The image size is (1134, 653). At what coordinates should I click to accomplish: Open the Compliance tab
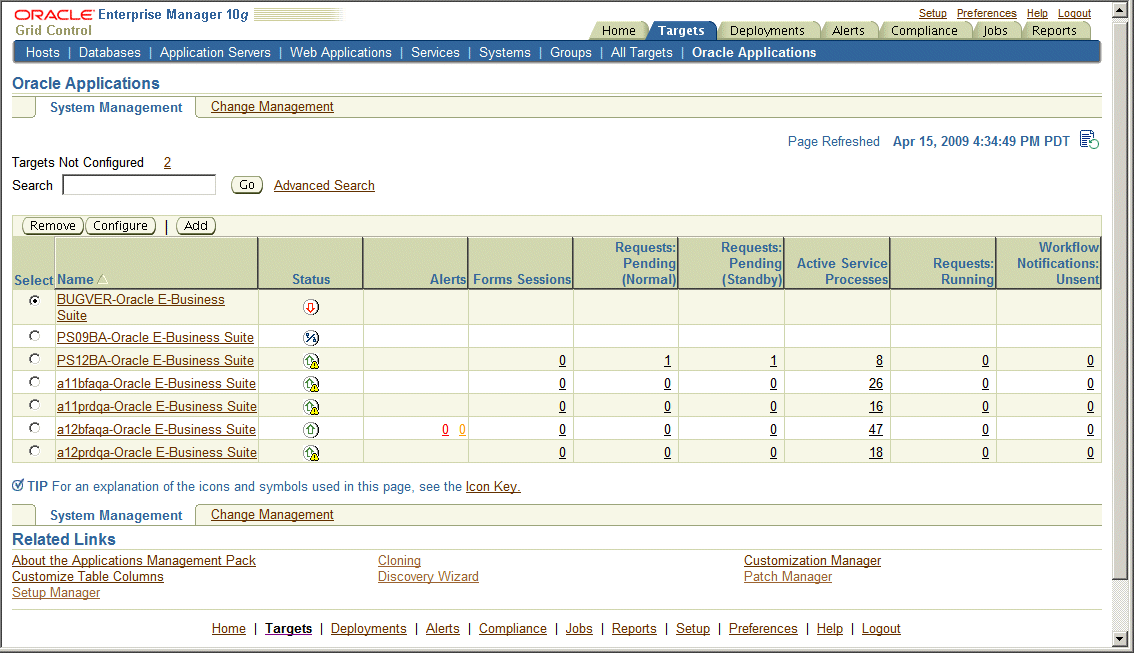click(924, 30)
